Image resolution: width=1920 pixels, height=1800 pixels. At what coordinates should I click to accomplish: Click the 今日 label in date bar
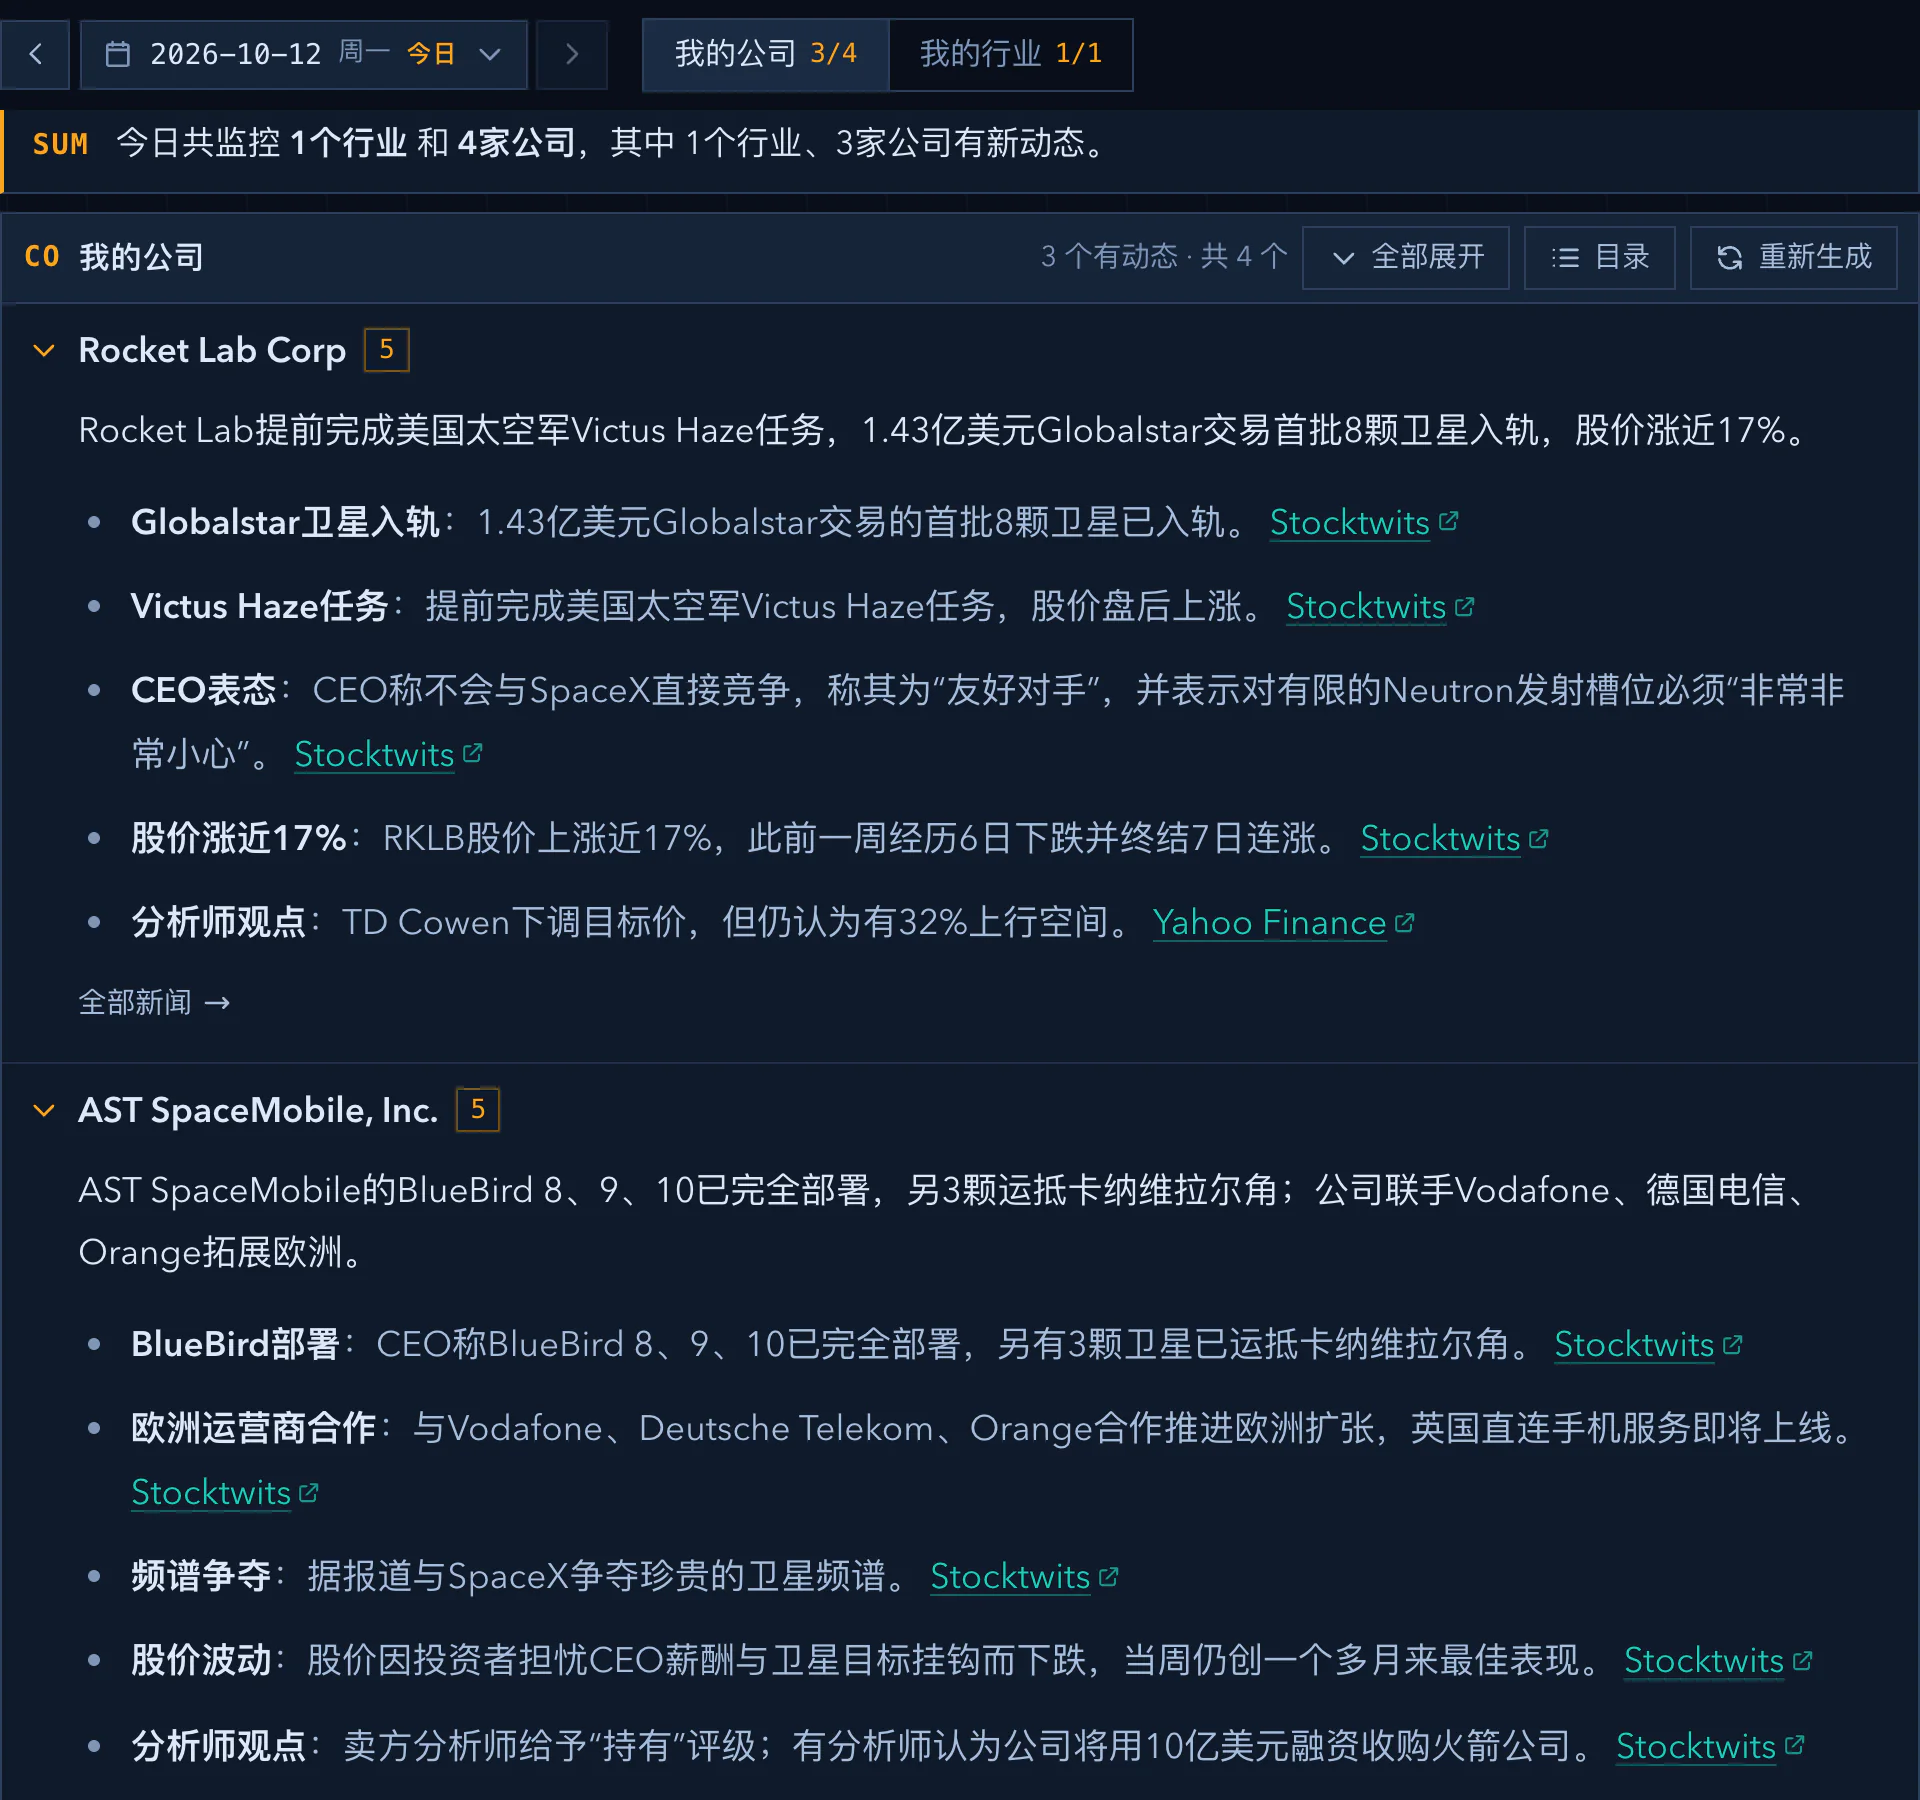[x=431, y=54]
